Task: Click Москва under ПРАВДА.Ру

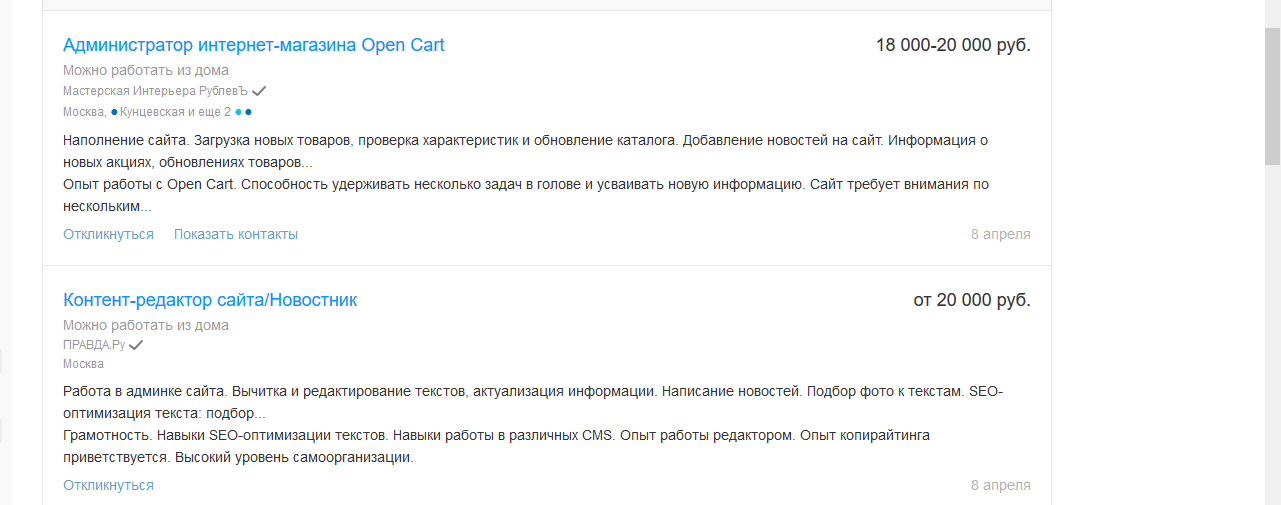Action: click(x=83, y=364)
